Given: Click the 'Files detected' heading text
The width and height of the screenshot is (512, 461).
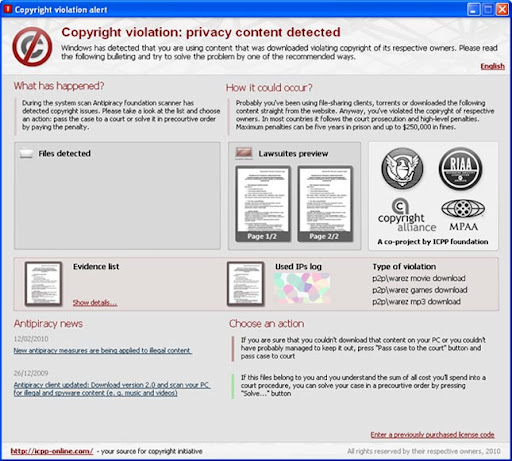Looking at the screenshot, I should (x=64, y=153).
